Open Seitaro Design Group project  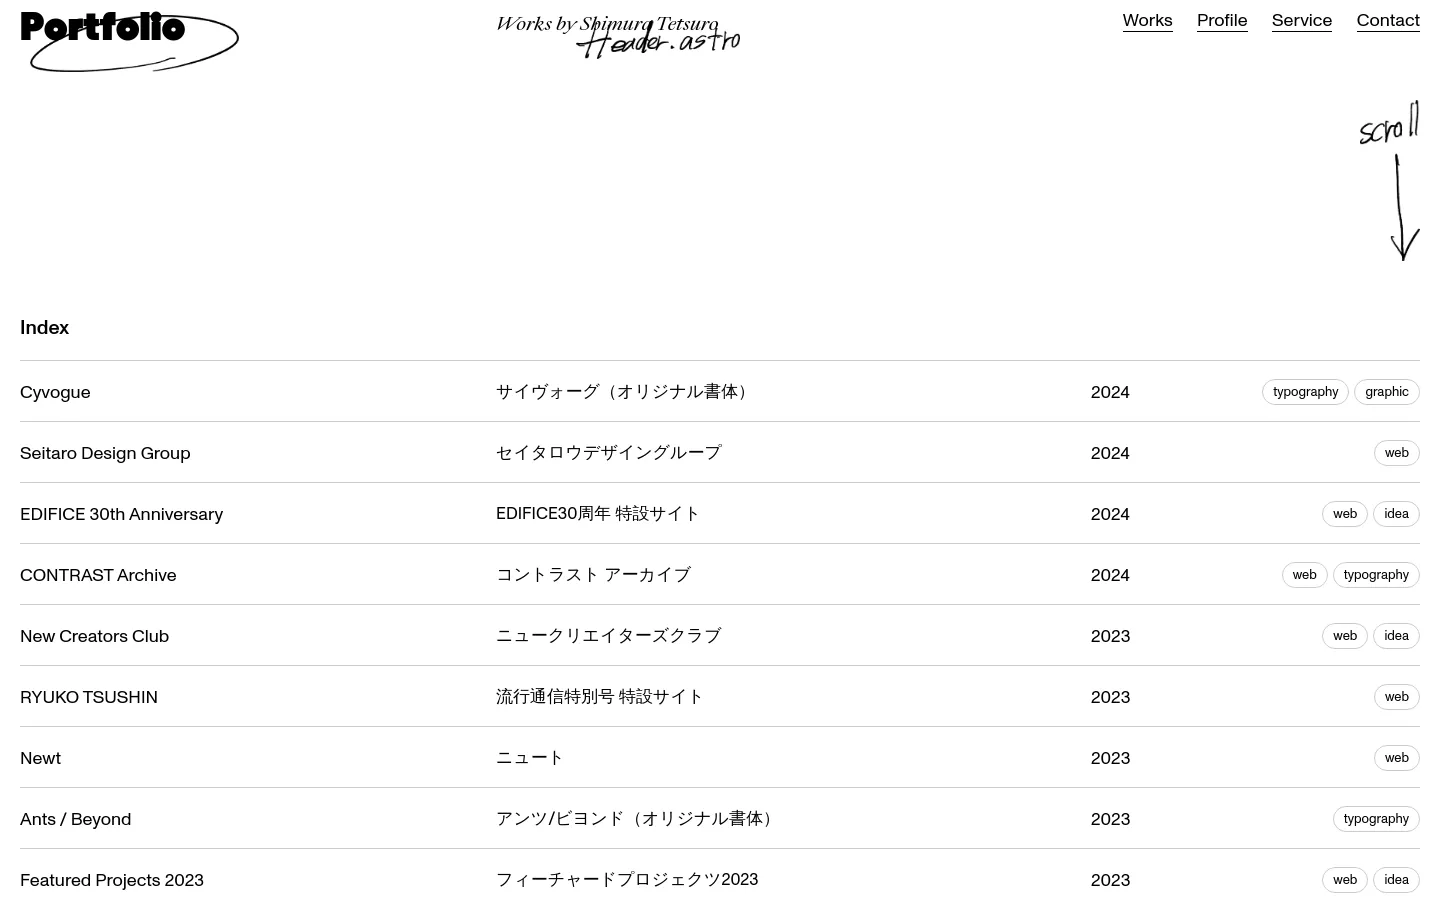(720, 453)
